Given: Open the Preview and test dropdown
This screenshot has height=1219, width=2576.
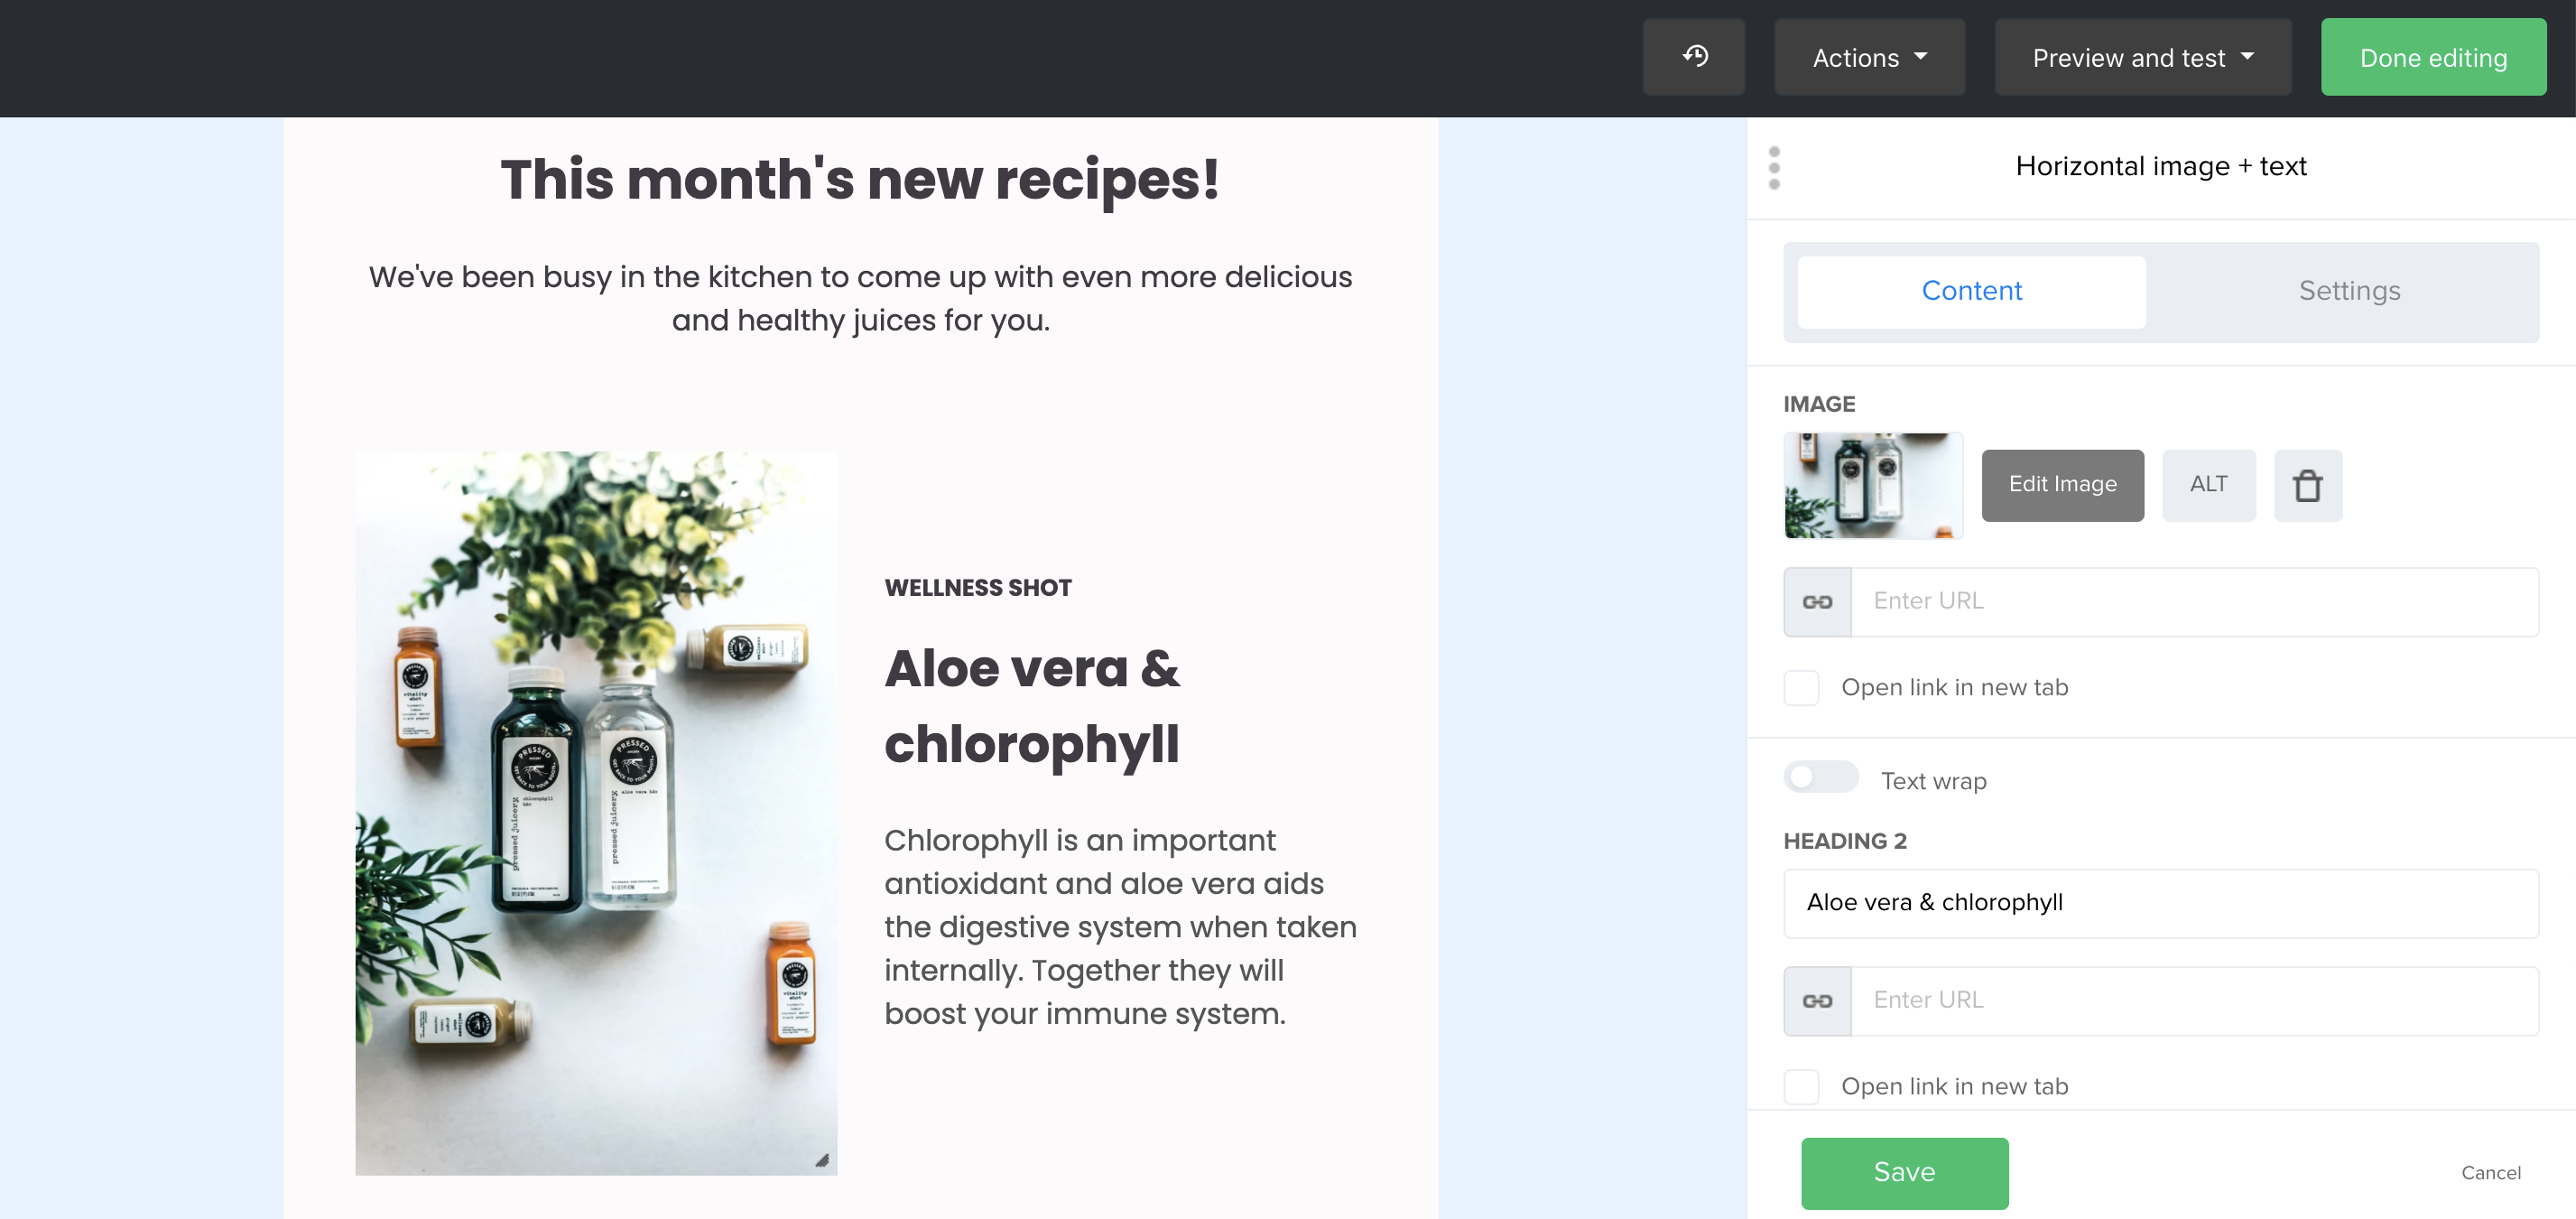Looking at the screenshot, I should click(2142, 57).
